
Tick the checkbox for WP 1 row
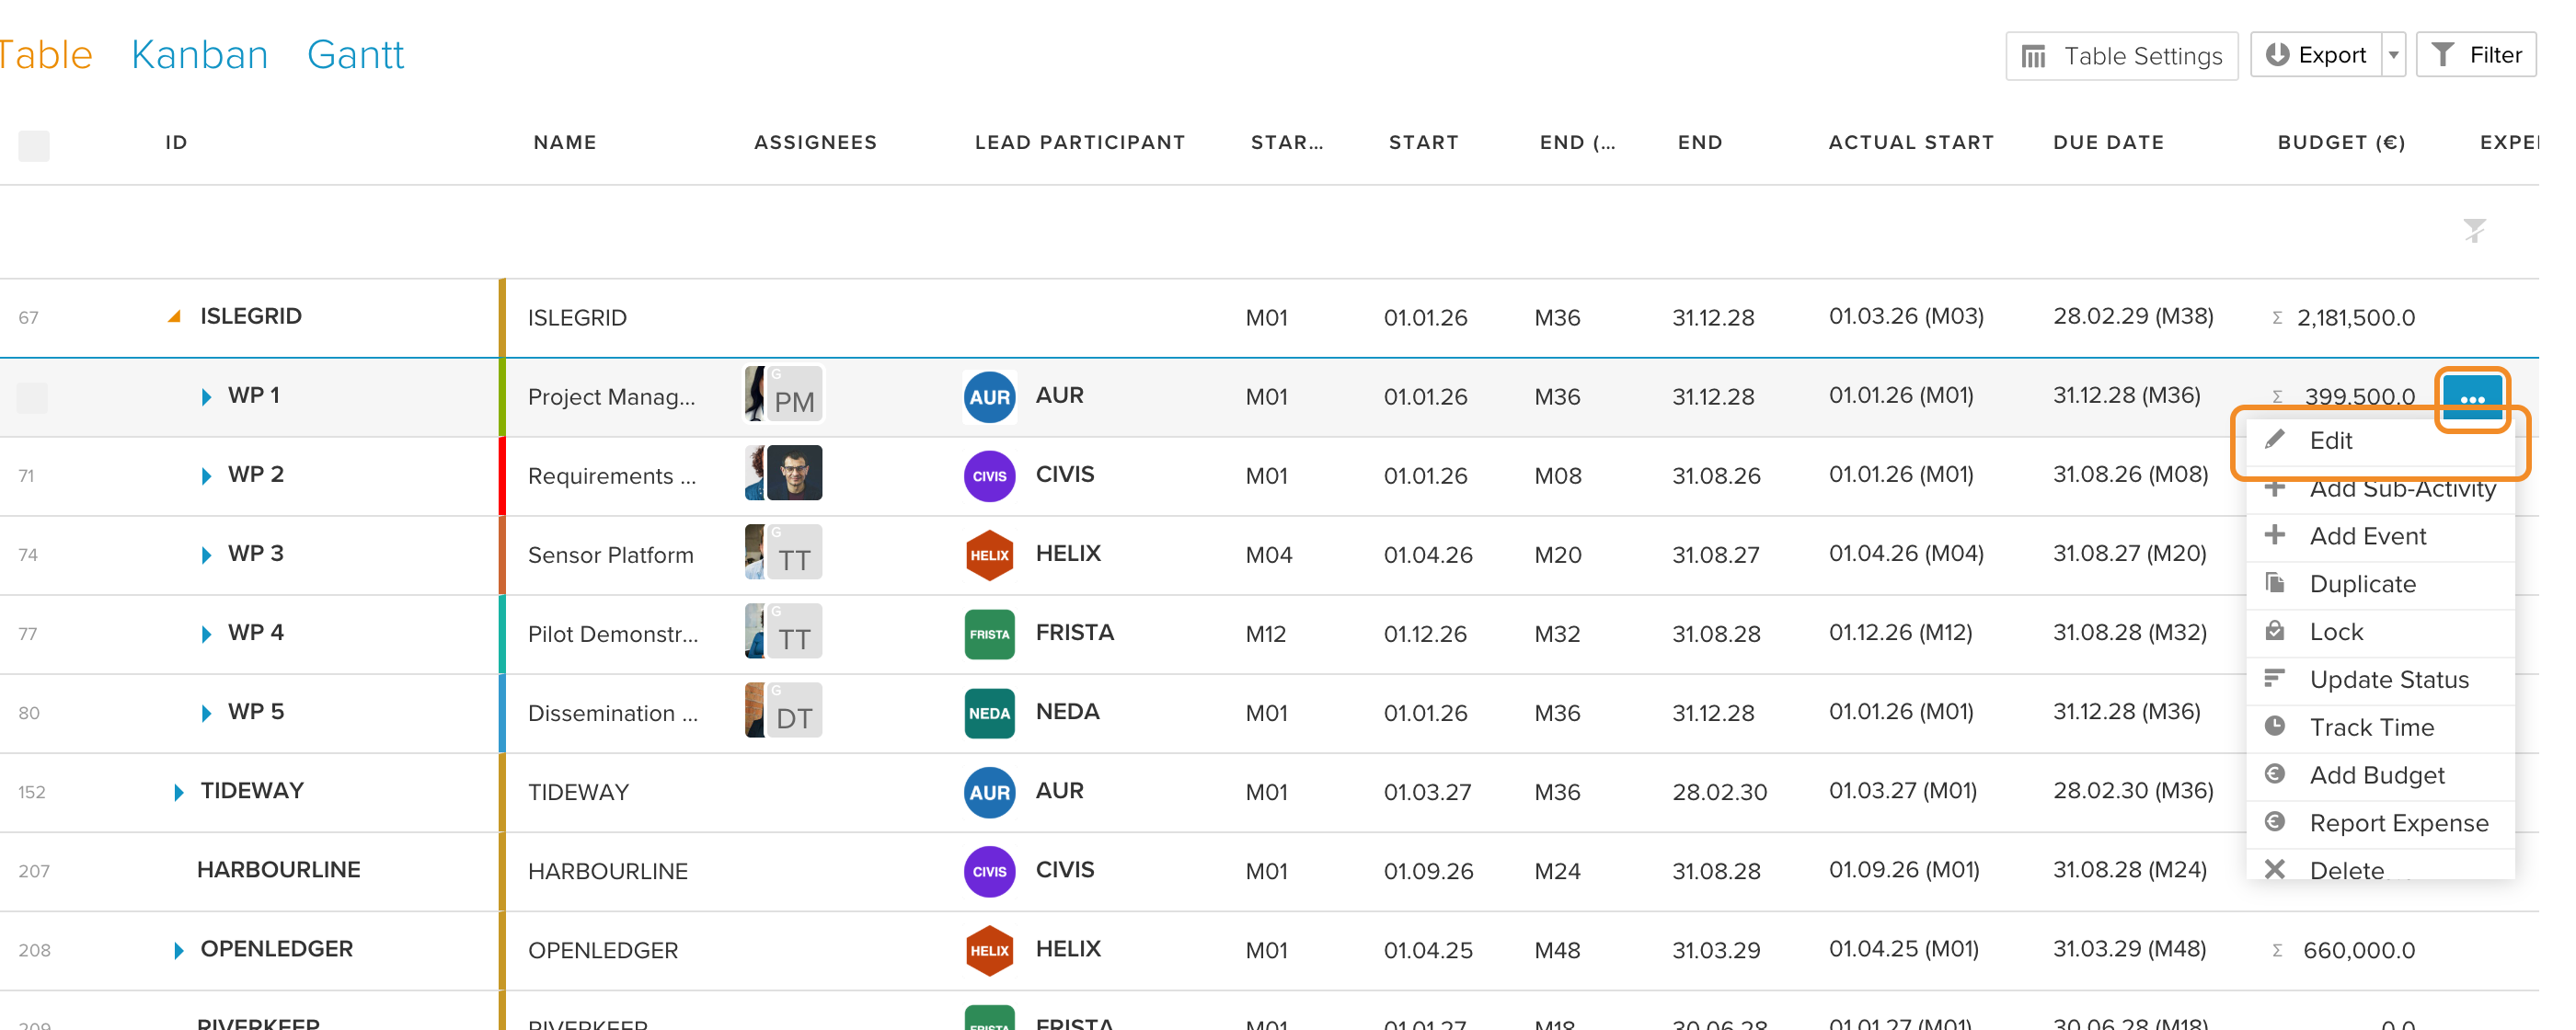pos(32,397)
